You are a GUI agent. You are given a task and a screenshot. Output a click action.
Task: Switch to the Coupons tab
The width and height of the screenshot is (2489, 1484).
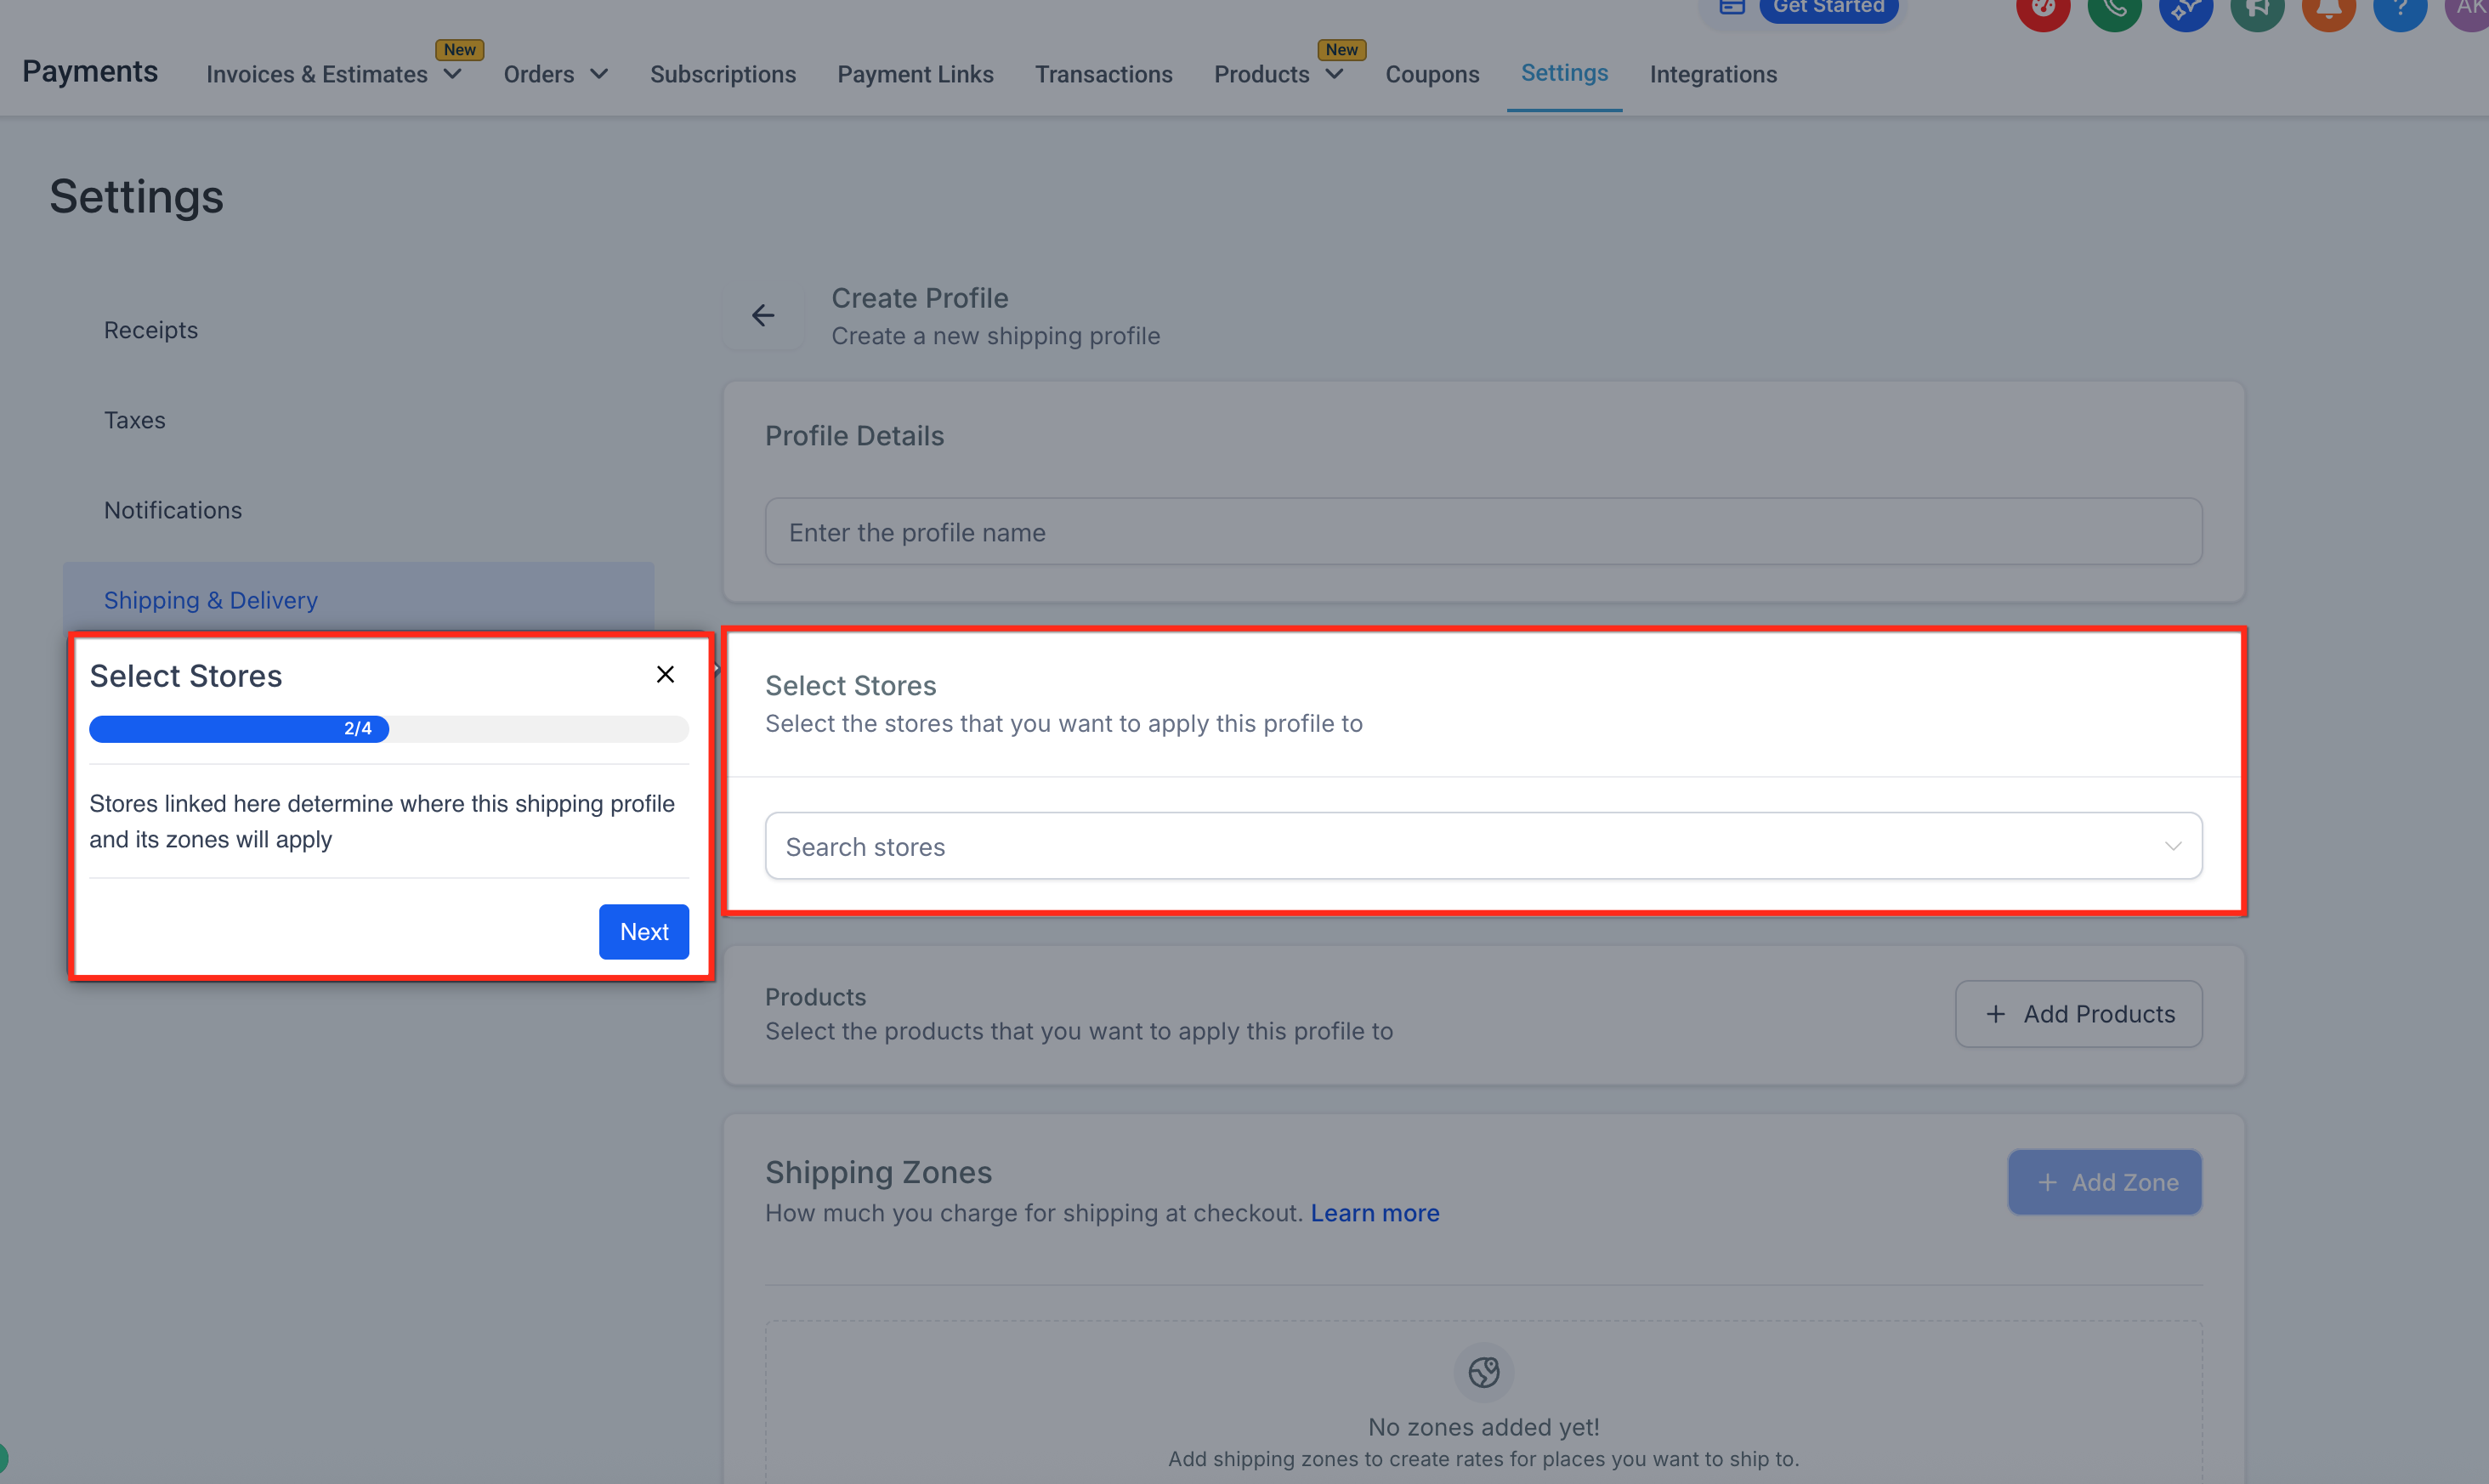click(x=1431, y=74)
